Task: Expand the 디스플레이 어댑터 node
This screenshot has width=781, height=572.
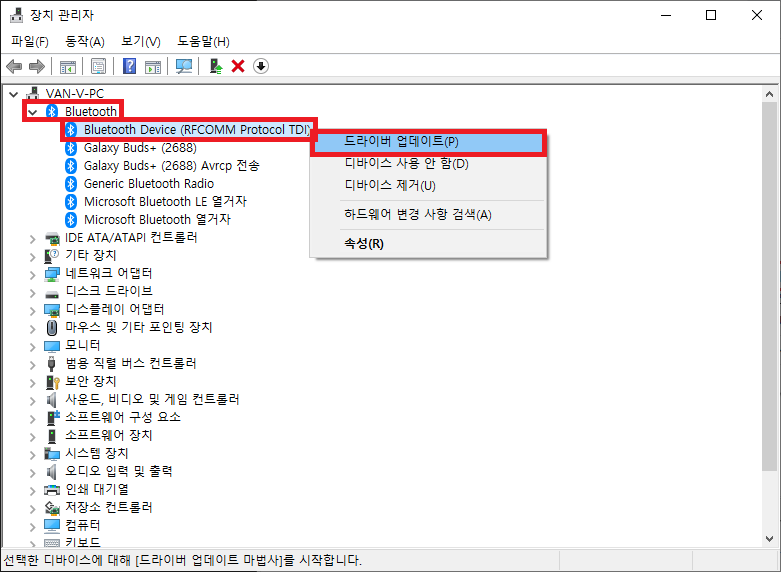Action: pos(33,311)
